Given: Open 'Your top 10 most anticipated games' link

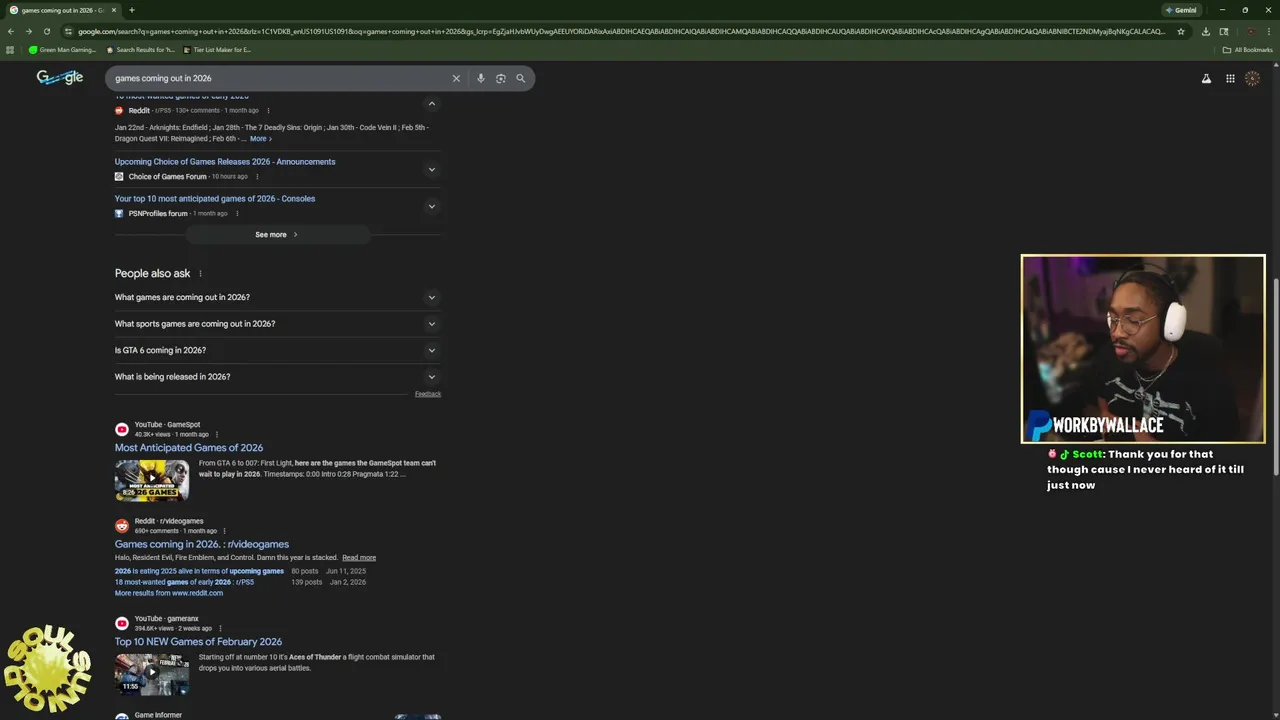Looking at the screenshot, I should coord(215,199).
